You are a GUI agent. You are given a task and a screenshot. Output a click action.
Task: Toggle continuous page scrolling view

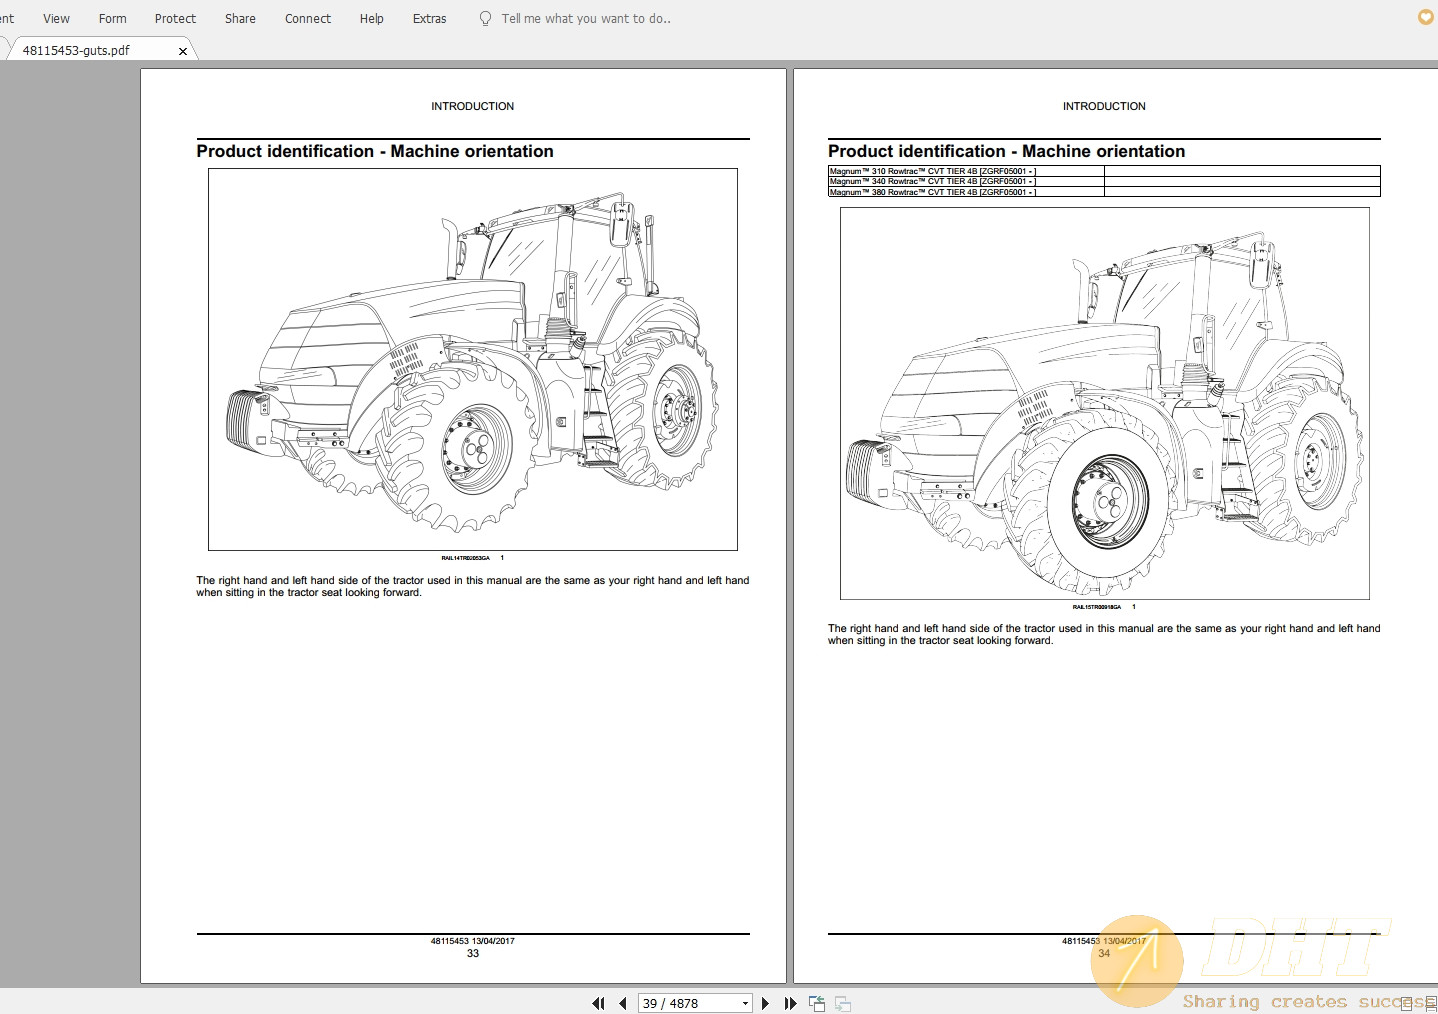(1431, 1004)
